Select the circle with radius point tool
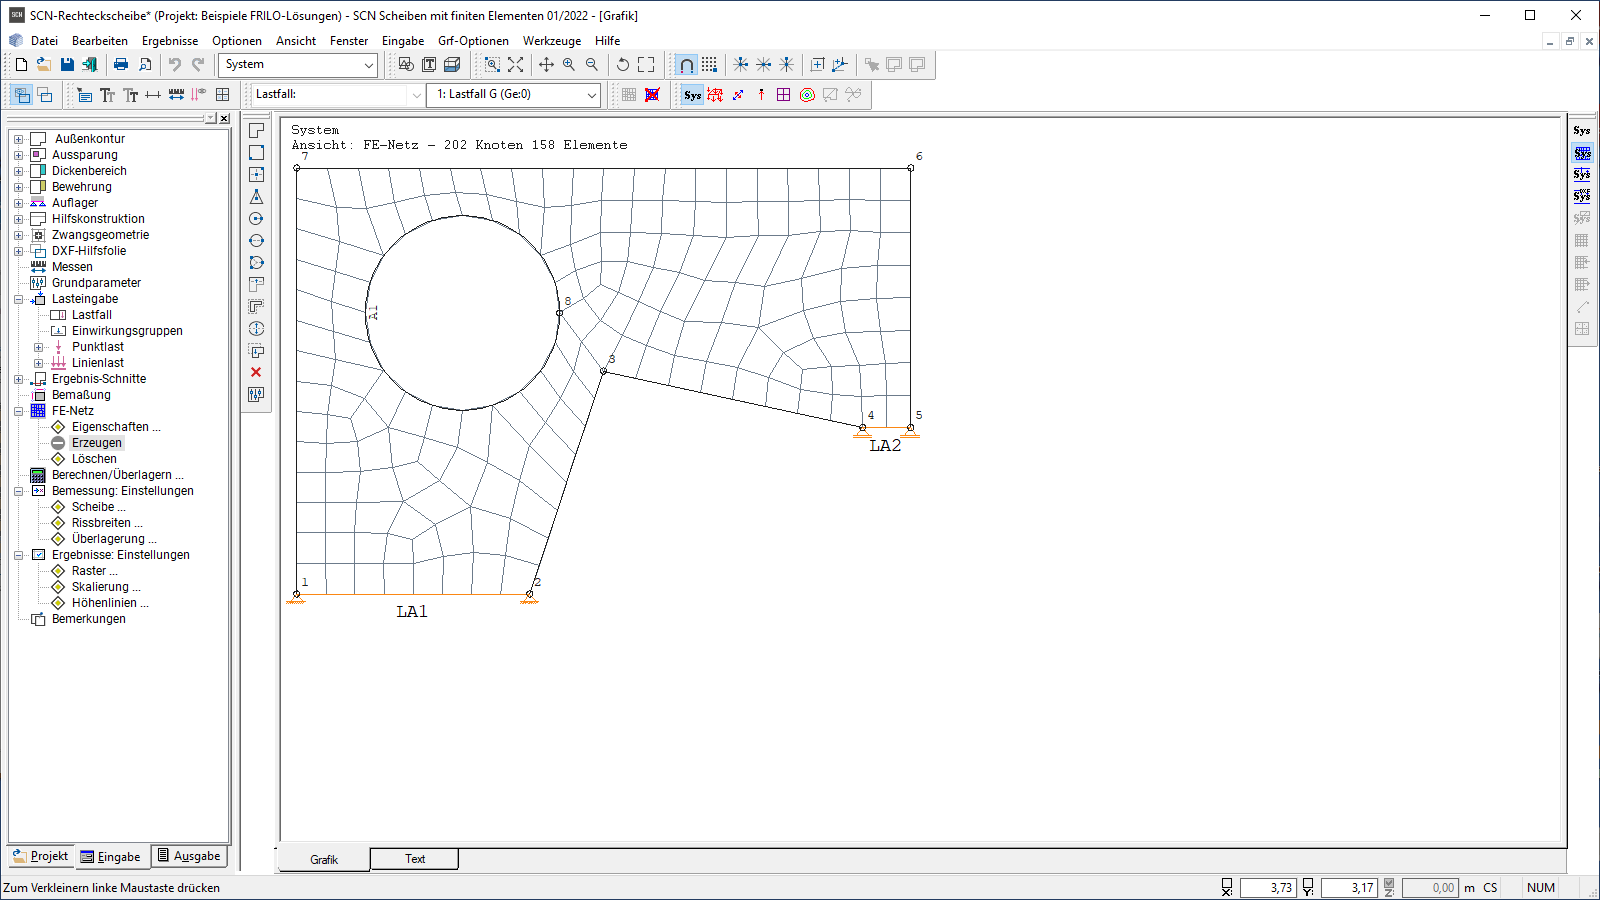 click(256, 219)
